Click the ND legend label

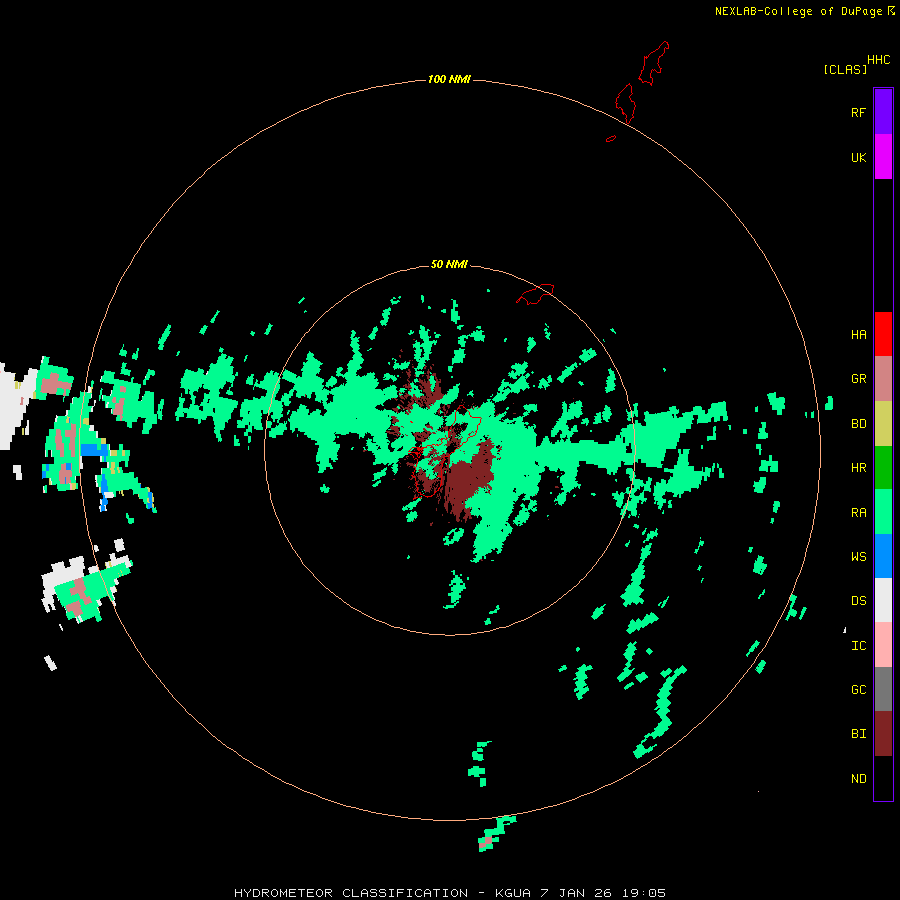click(858, 778)
